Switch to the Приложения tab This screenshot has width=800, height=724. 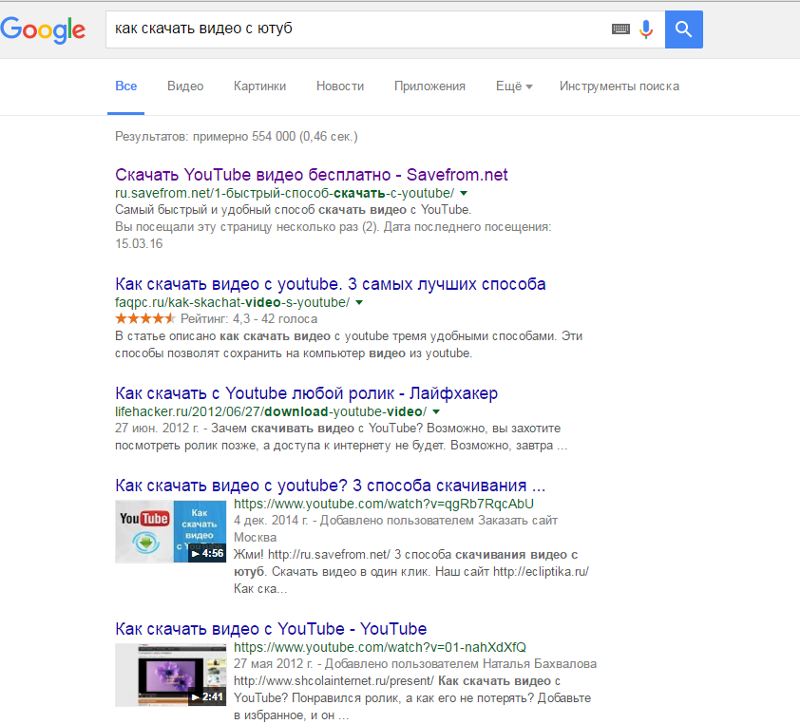[x=430, y=86]
